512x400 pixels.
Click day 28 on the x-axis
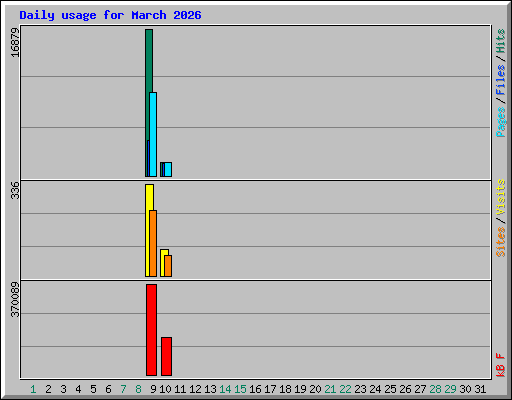point(435,389)
